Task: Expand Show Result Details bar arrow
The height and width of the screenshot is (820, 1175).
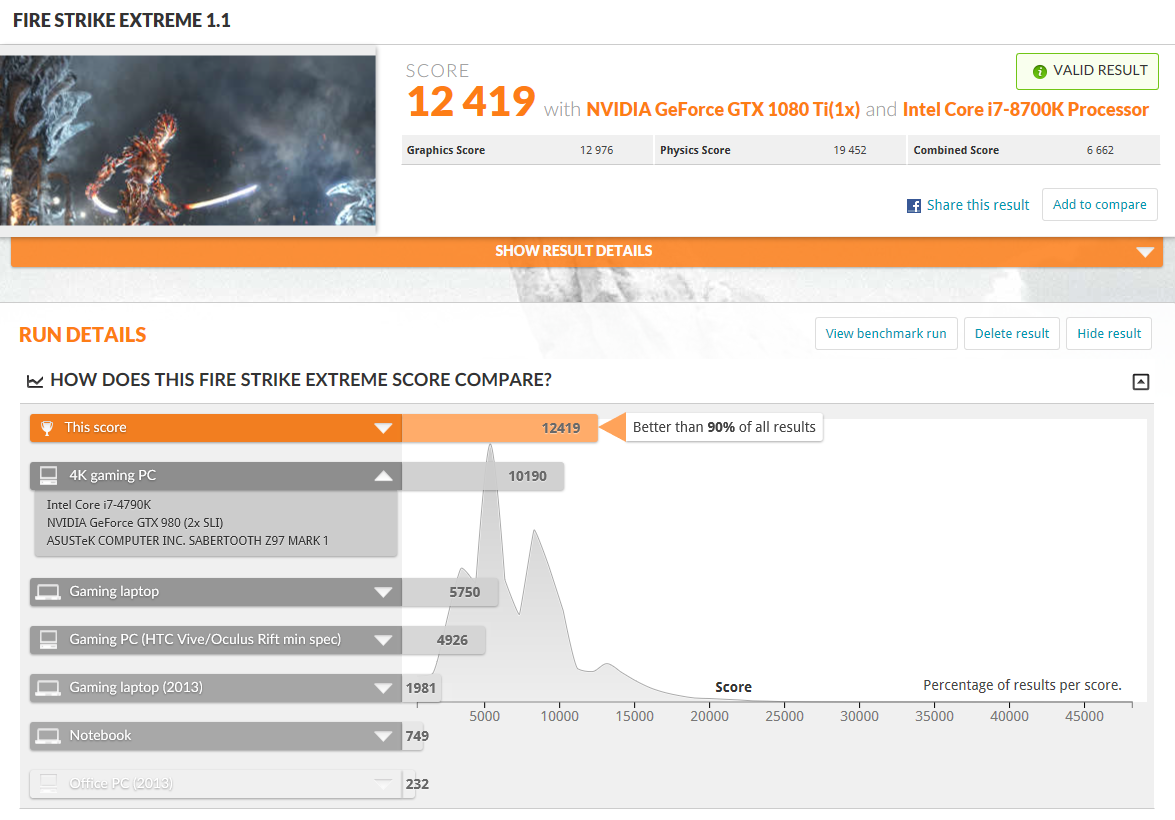Action: [1144, 252]
